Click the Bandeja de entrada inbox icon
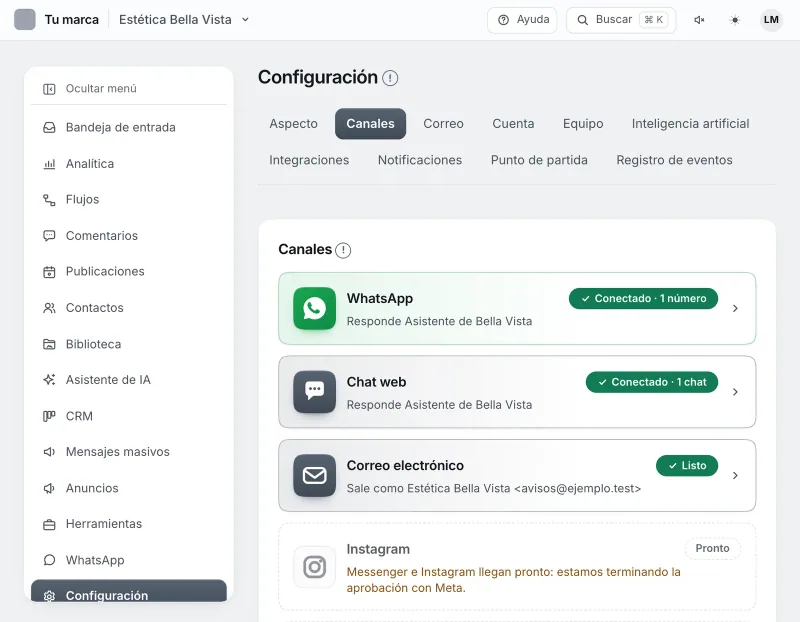Viewport: 800px width, 622px height. [49, 128]
